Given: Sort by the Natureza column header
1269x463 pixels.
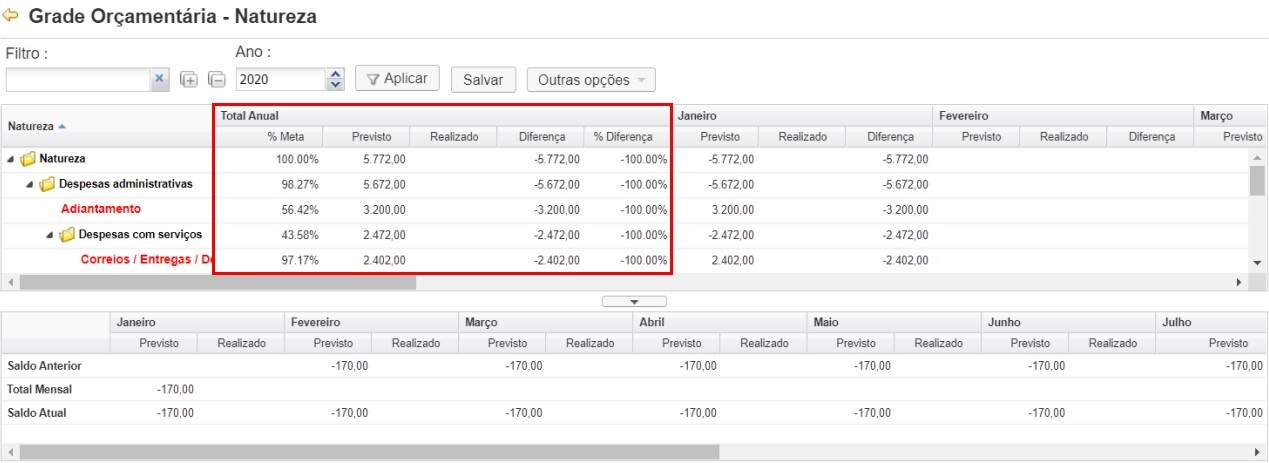Looking at the screenshot, I should tap(107, 127).
